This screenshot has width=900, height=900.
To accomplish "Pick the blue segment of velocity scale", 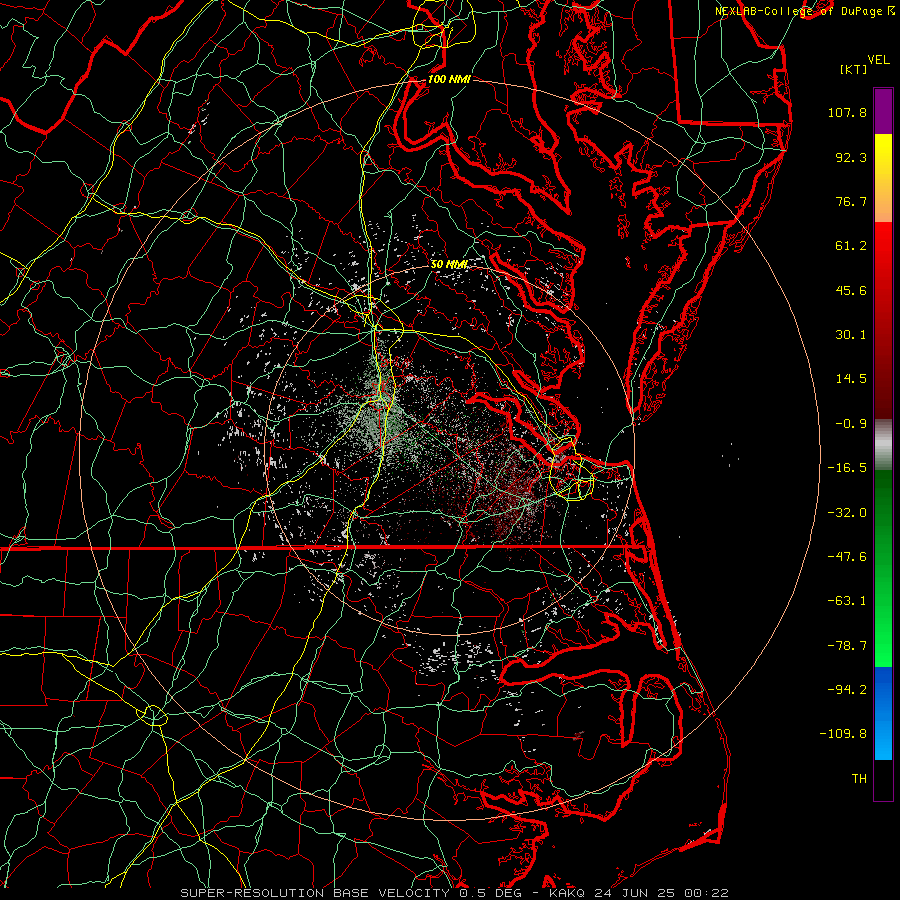I will pos(883,713).
